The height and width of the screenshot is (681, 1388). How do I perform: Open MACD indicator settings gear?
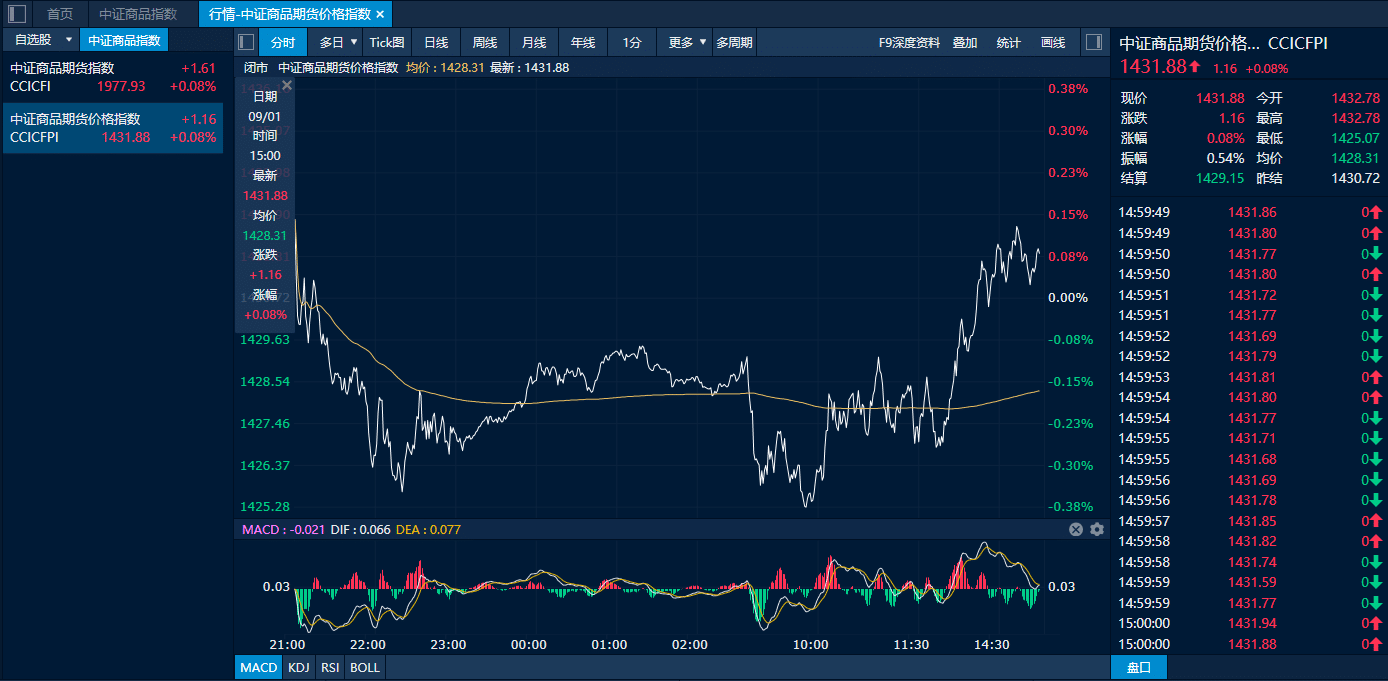tap(1097, 530)
